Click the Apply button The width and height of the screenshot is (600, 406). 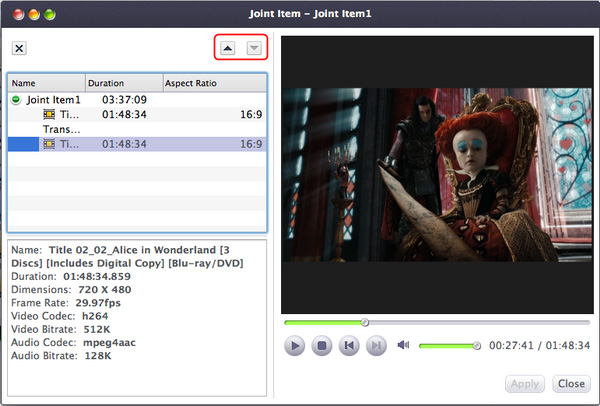pyautogui.click(x=525, y=383)
